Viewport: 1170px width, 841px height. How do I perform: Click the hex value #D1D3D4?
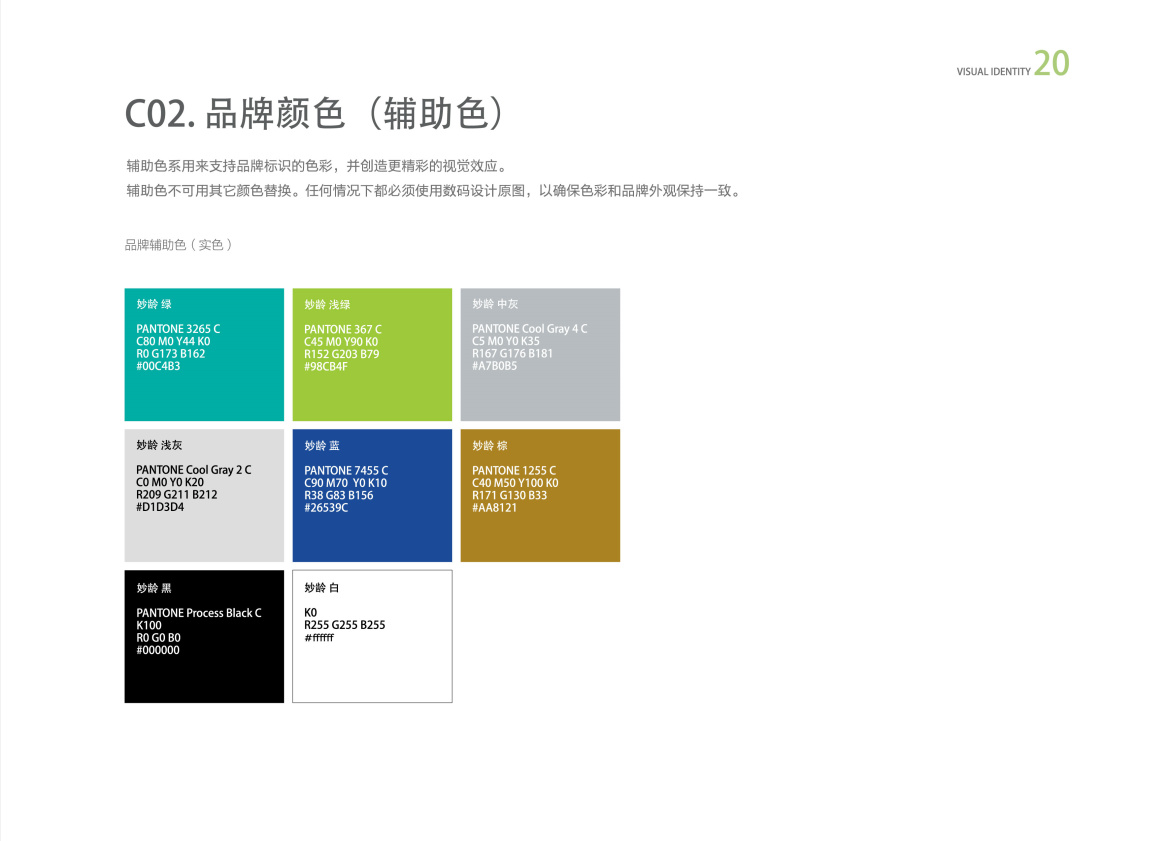160,507
